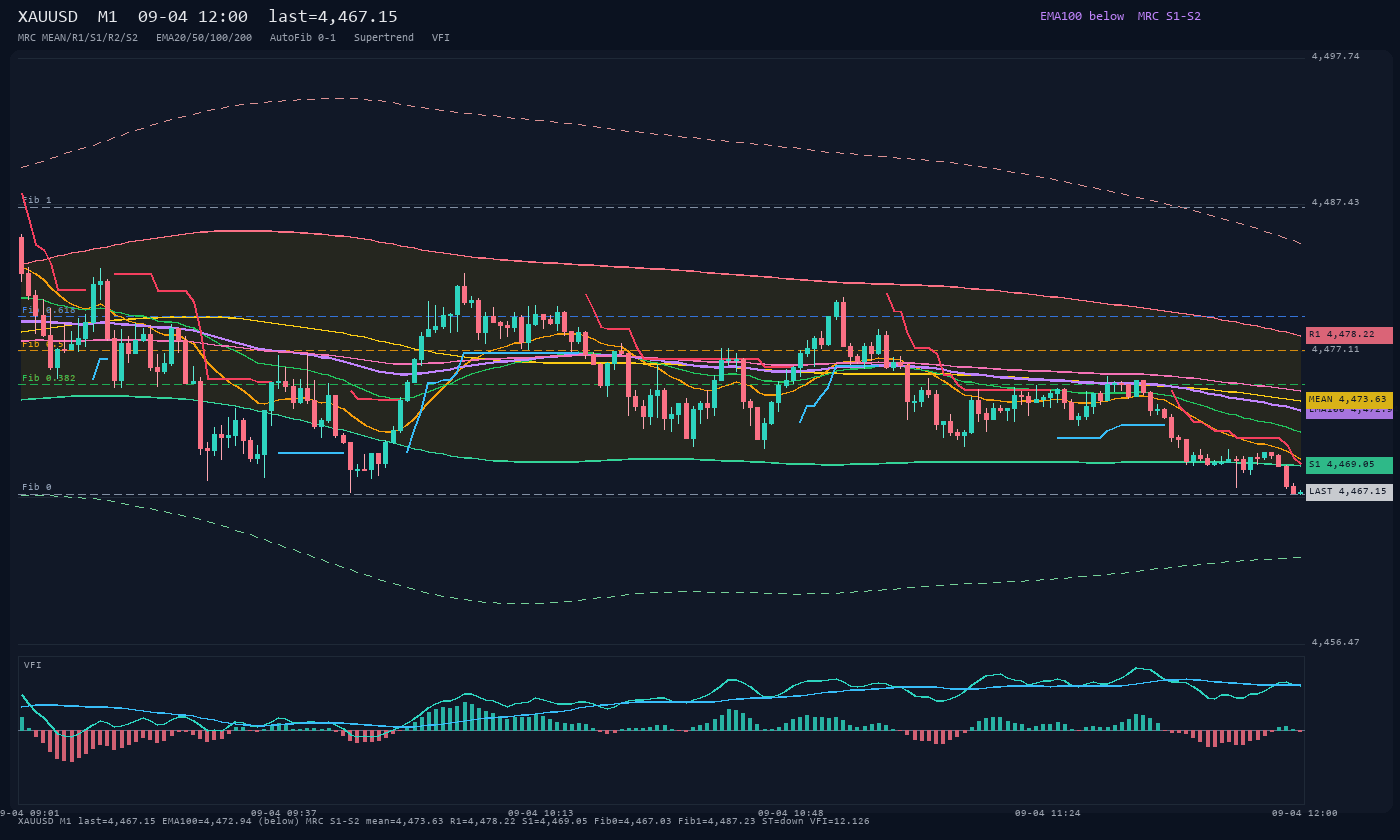Click the '09-04 10:13' time axis label

coord(541,813)
